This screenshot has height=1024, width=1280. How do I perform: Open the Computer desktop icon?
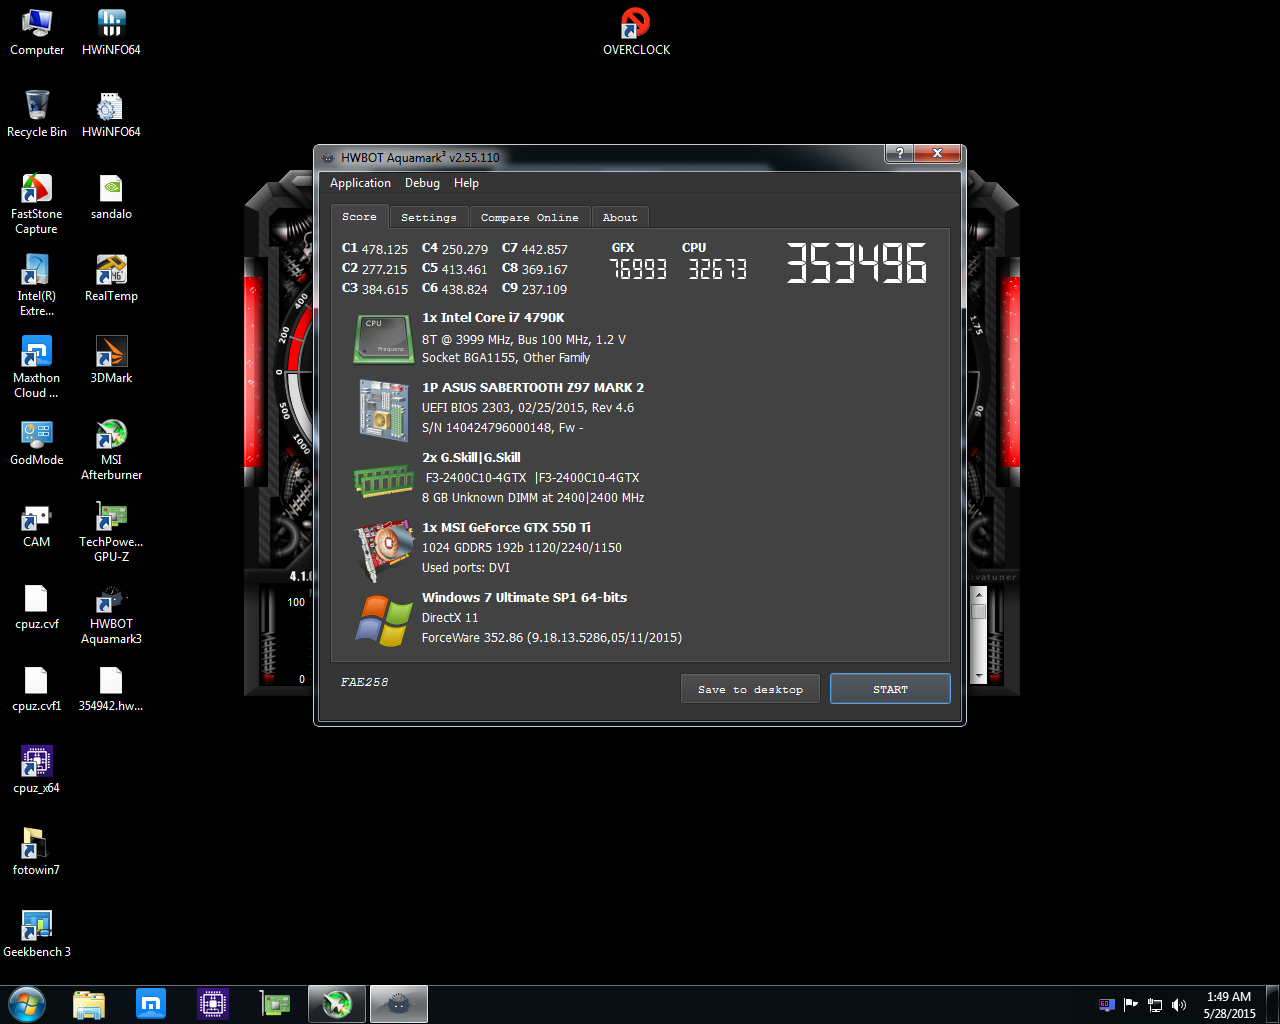tap(37, 32)
